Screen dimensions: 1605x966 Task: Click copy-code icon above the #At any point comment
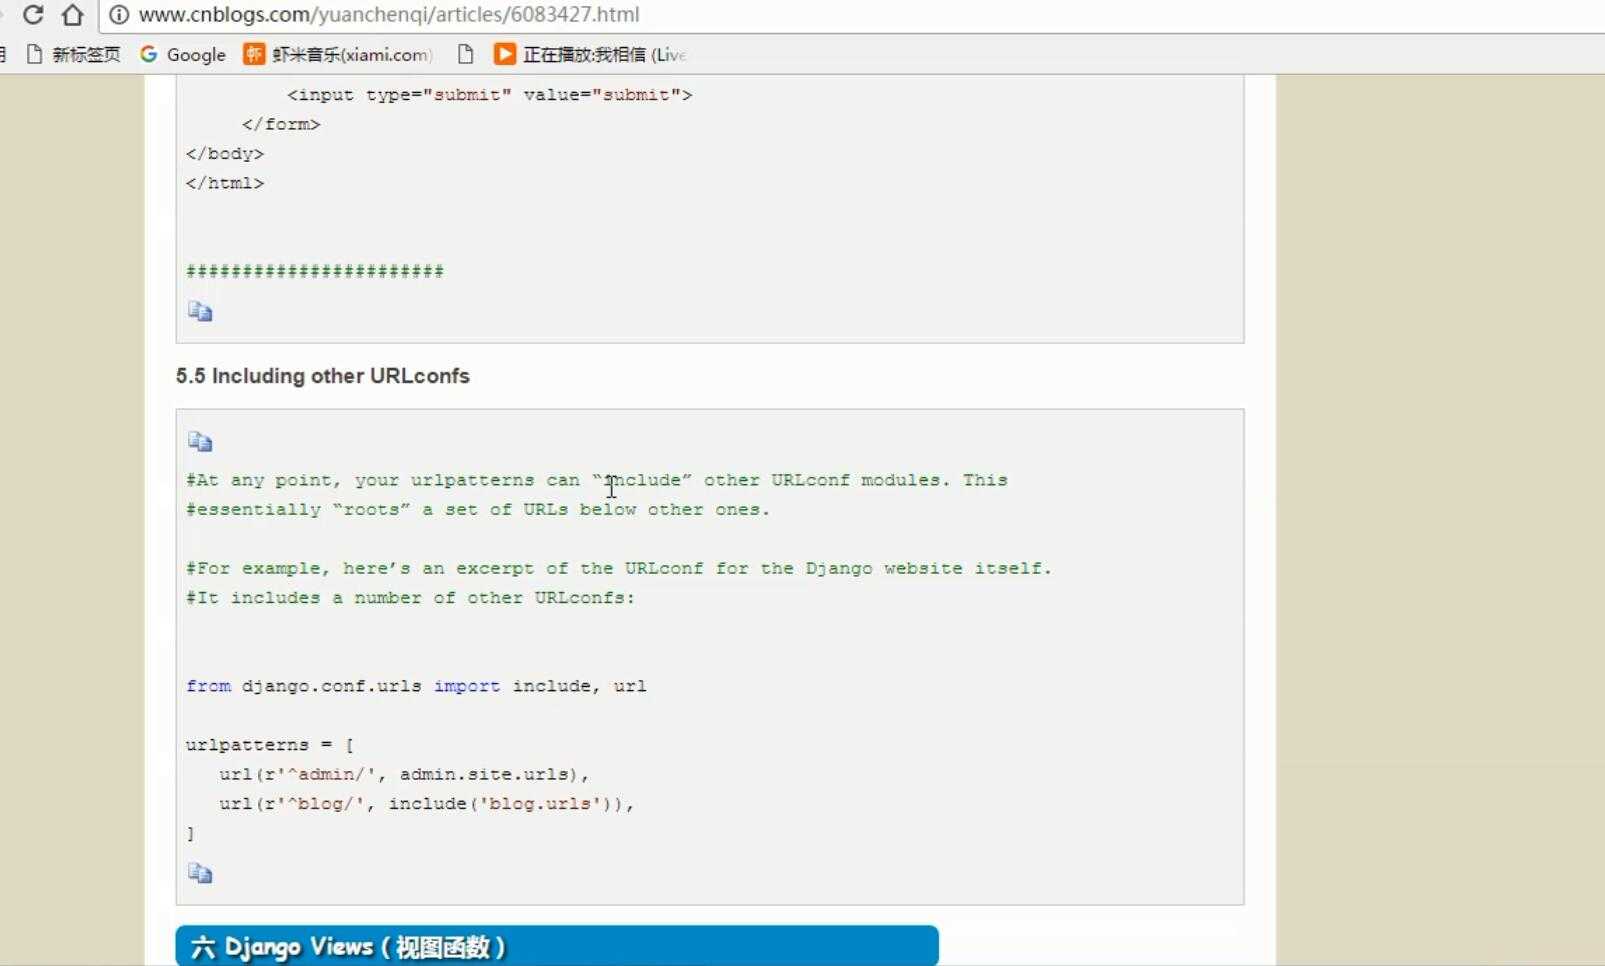click(x=200, y=442)
